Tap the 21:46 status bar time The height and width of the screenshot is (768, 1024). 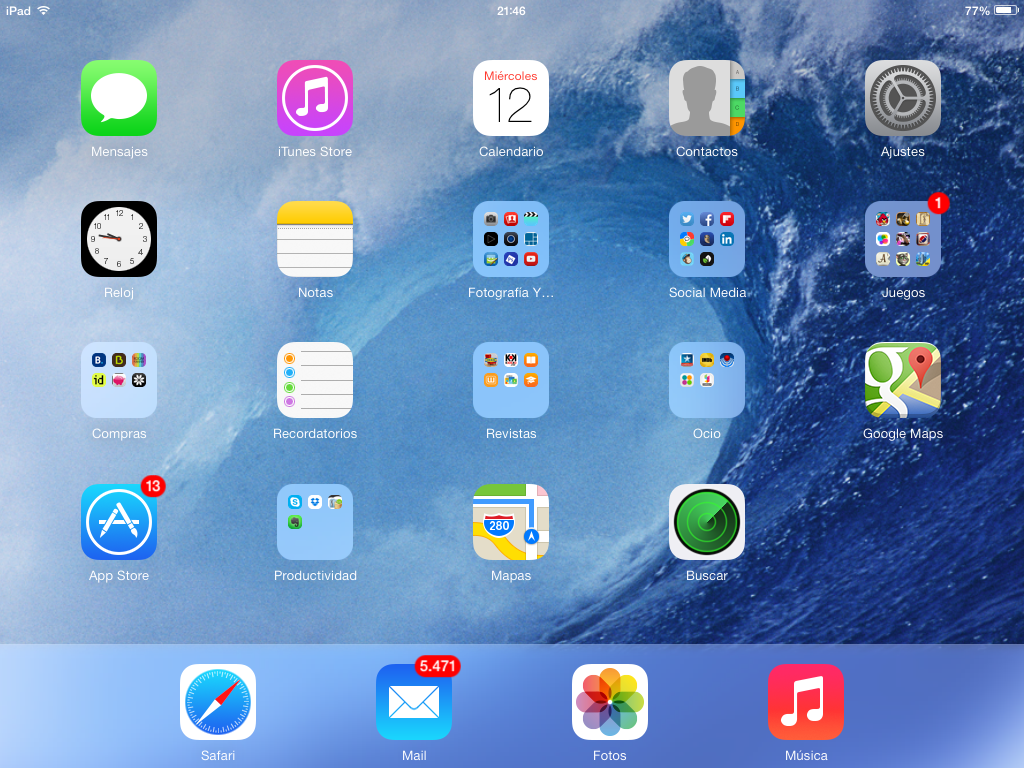[511, 11]
